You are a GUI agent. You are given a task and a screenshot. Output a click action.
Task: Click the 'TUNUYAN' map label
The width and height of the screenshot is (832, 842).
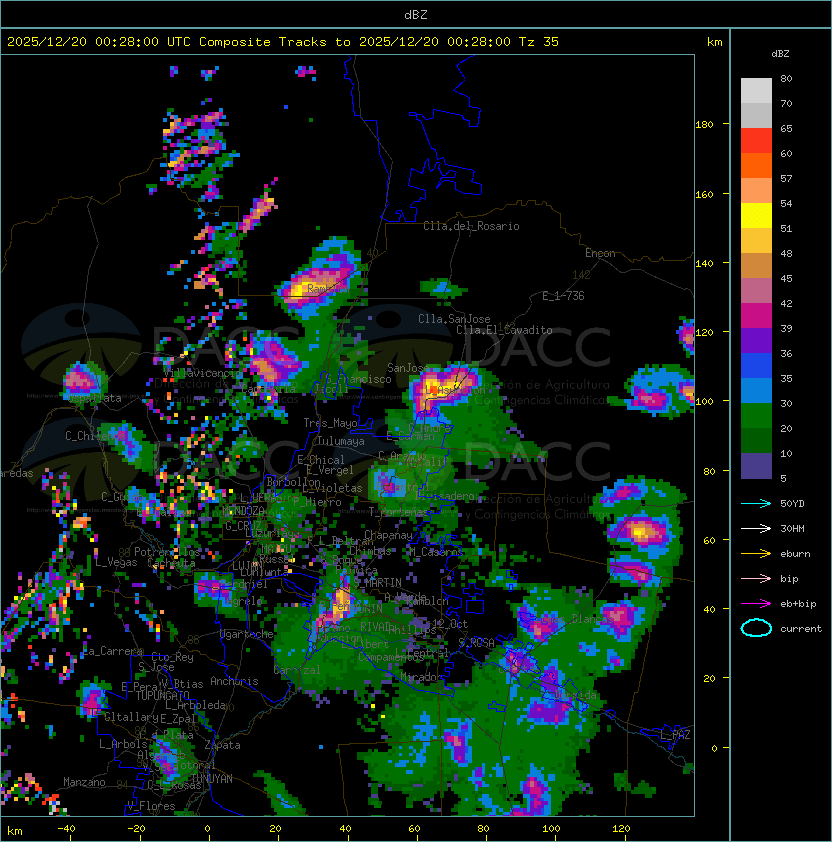pos(212,779)
